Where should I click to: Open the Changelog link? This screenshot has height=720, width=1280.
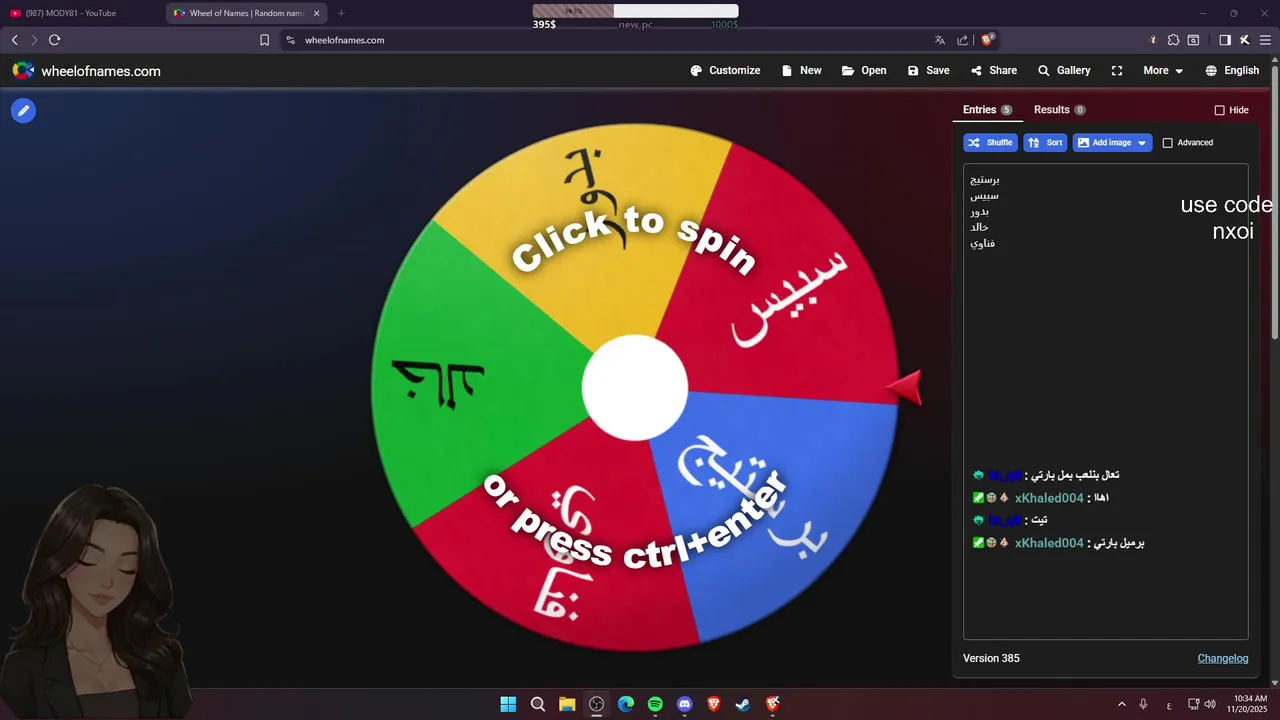coord(1223,658)
